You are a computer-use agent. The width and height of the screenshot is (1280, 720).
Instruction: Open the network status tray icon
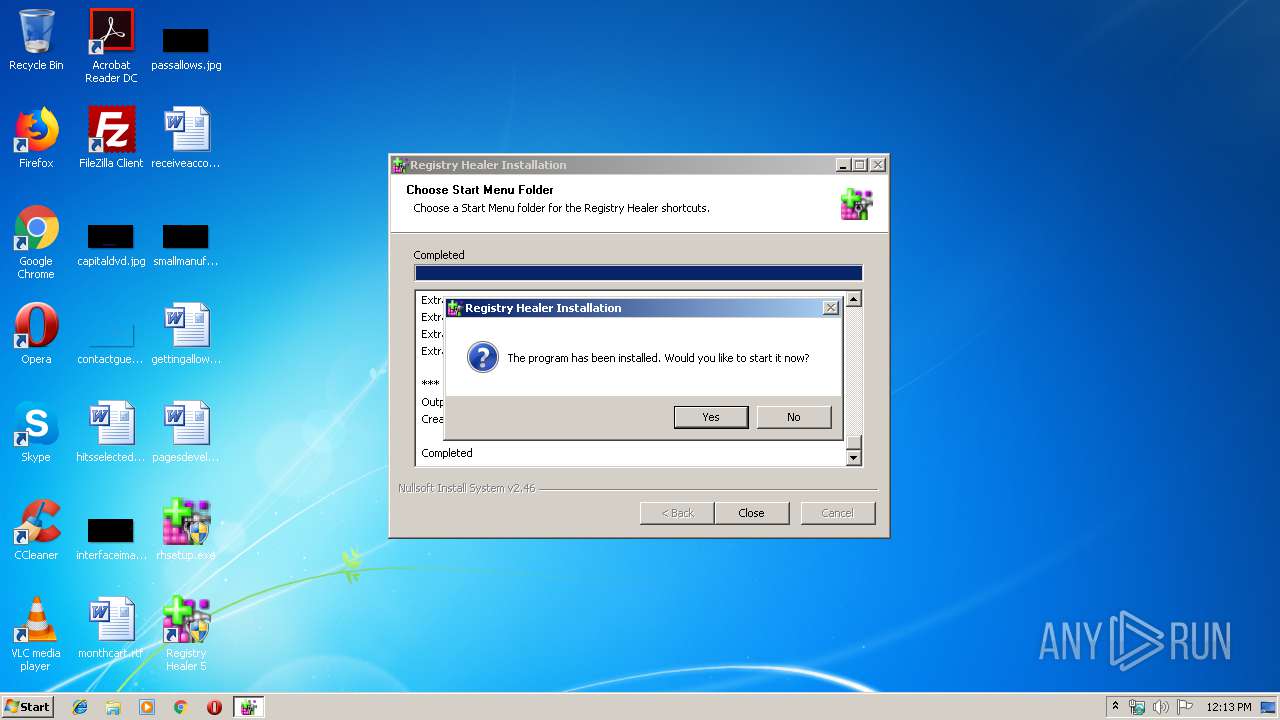coord(1137,707)
